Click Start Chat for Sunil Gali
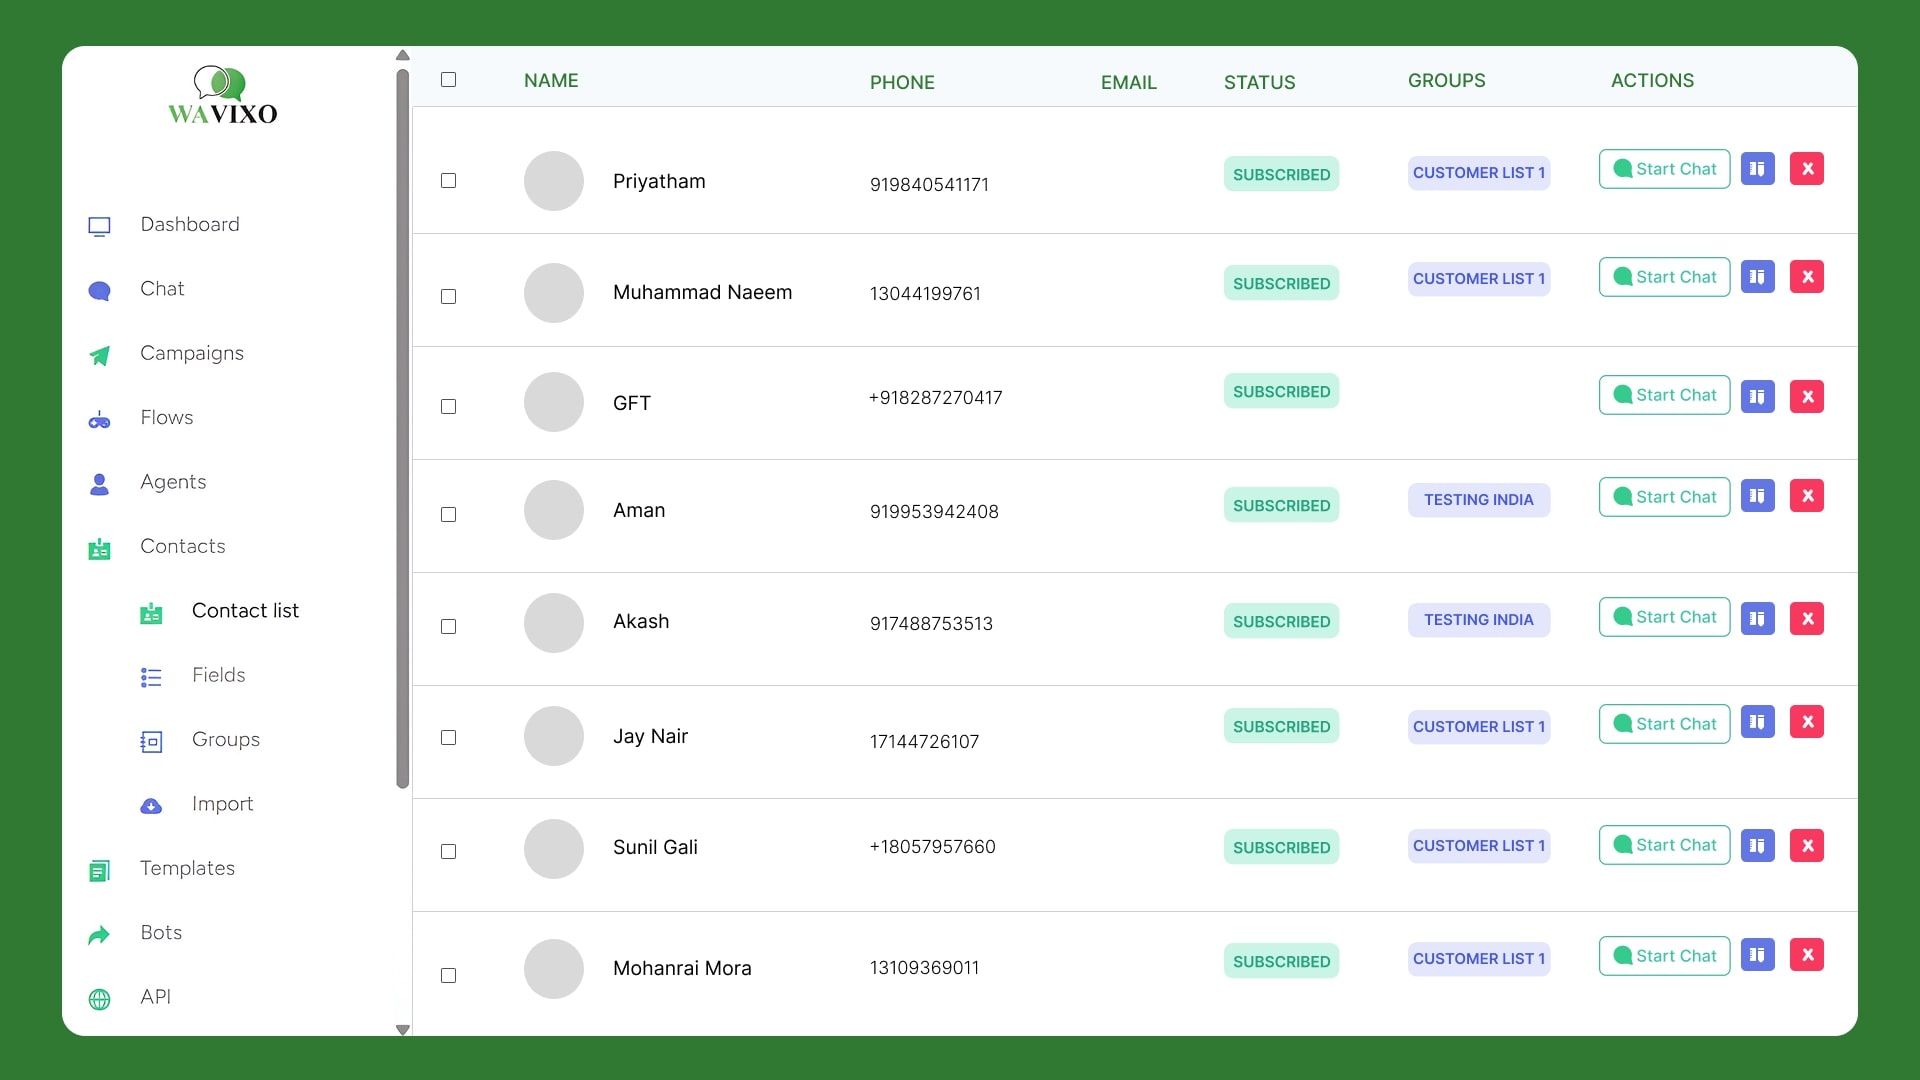Viewport: 1920px width, 1080px height. [1663, 845]
